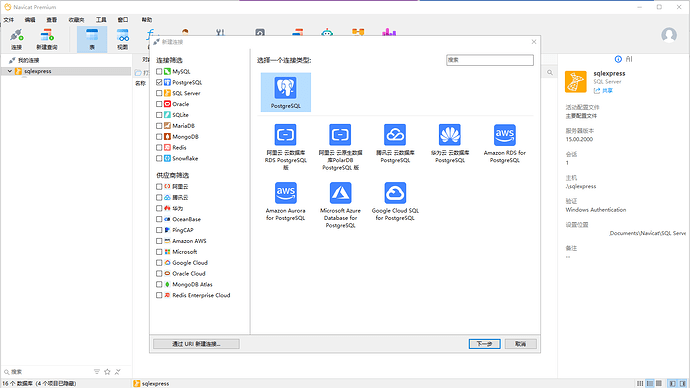Close the new connection dialog
The height and width of the screenshot is (388, 690).
[x=534, y=42]
